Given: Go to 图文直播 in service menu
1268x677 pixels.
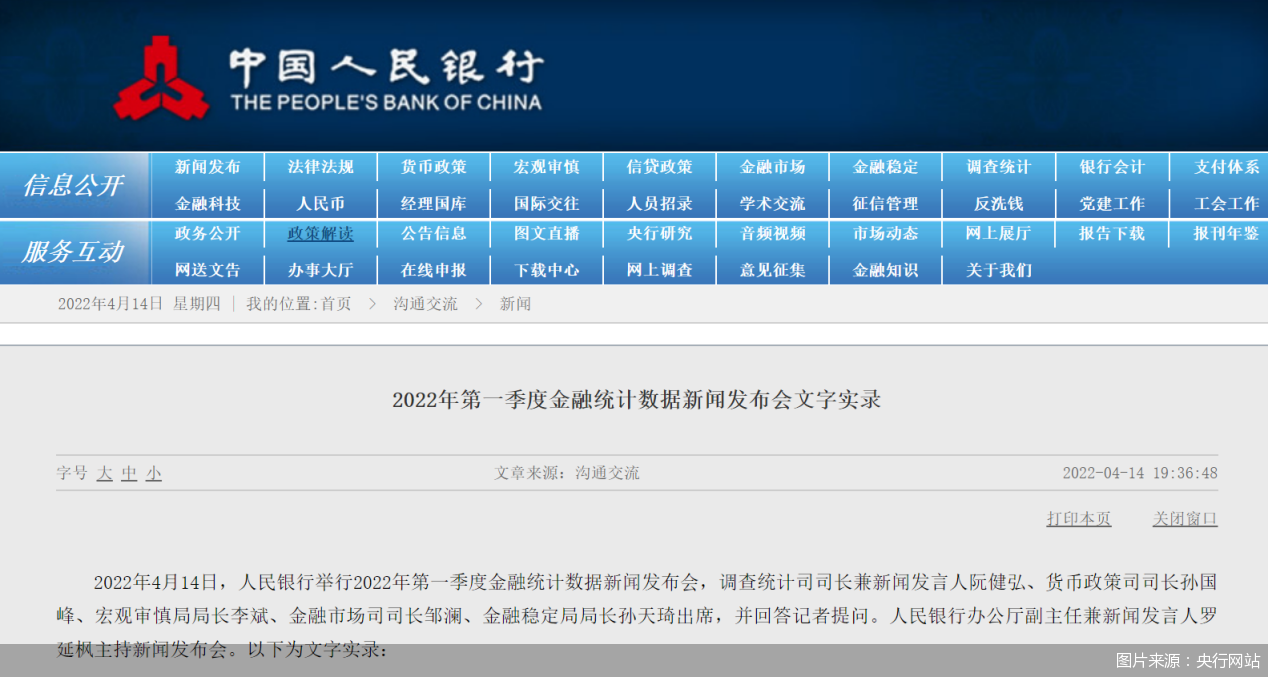Looking at the screenshot, I should pos(547,234).
